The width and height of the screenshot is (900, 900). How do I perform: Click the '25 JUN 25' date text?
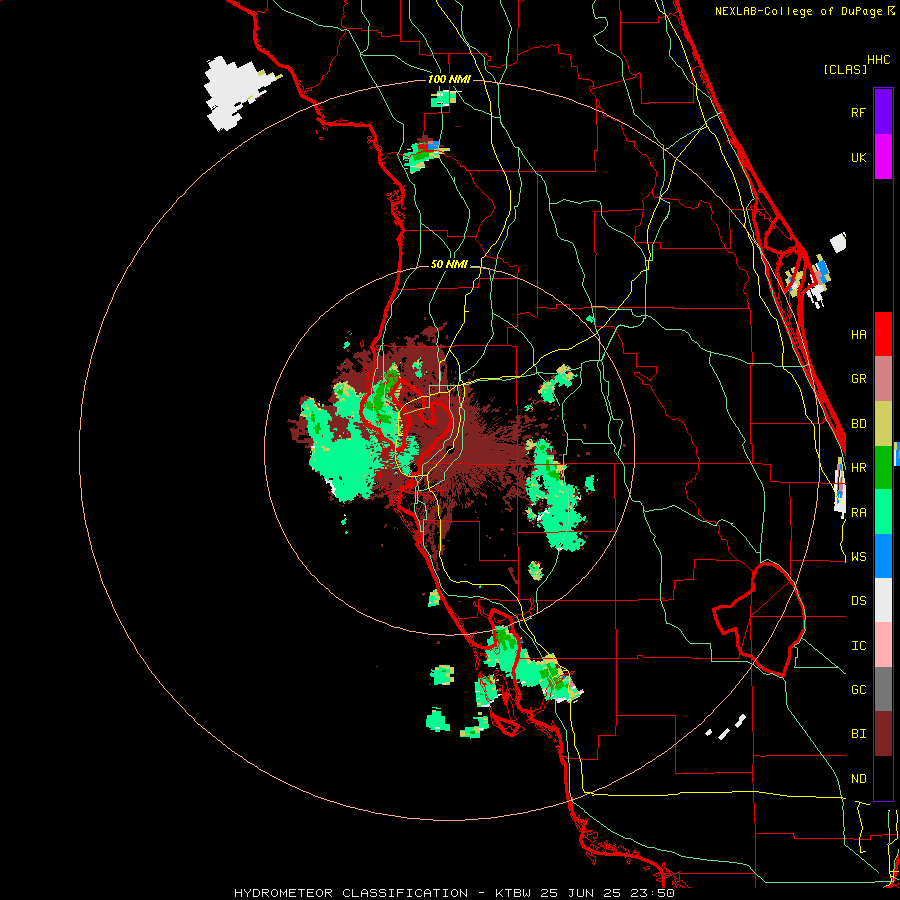coord(582,893)
